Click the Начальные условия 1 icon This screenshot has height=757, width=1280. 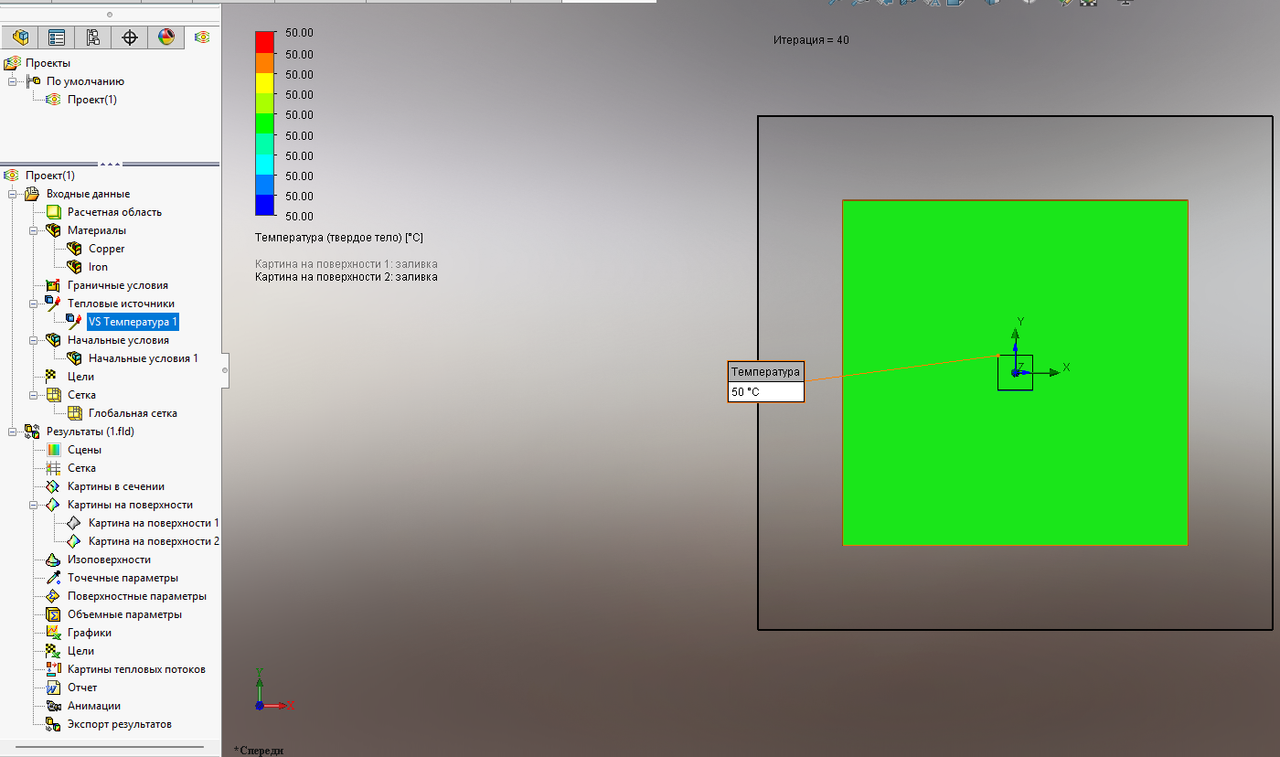[x=75, y=358]
